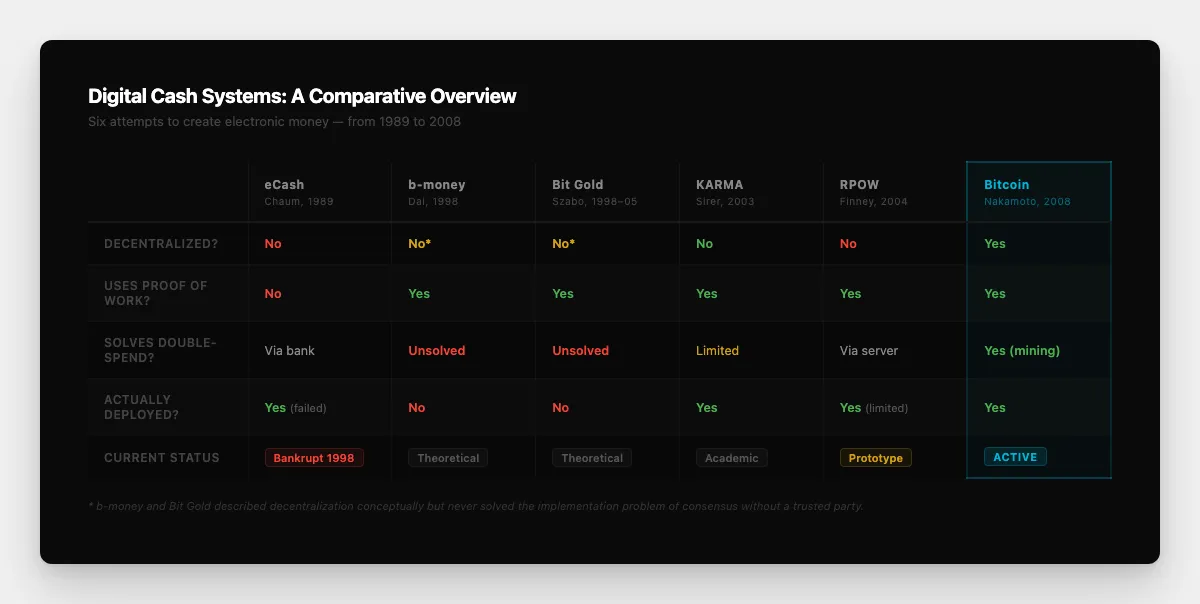The width and height of the screenshot is (1200, 604).
Task: Click the "Via server" cell under RPOW
Action: (869, 351)
